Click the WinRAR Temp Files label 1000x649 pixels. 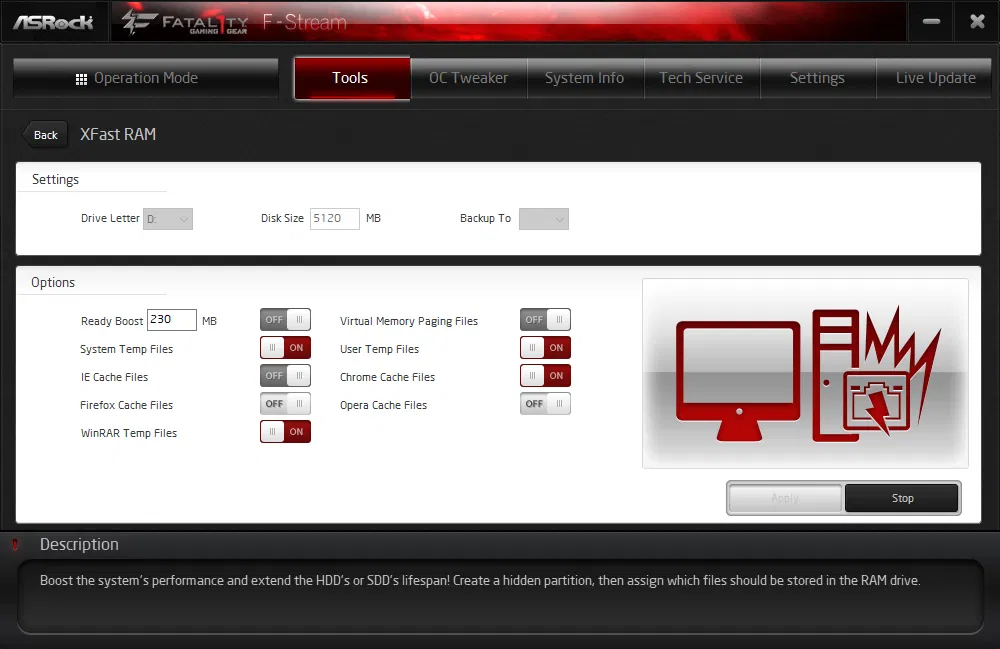click(x=129, y=434)
